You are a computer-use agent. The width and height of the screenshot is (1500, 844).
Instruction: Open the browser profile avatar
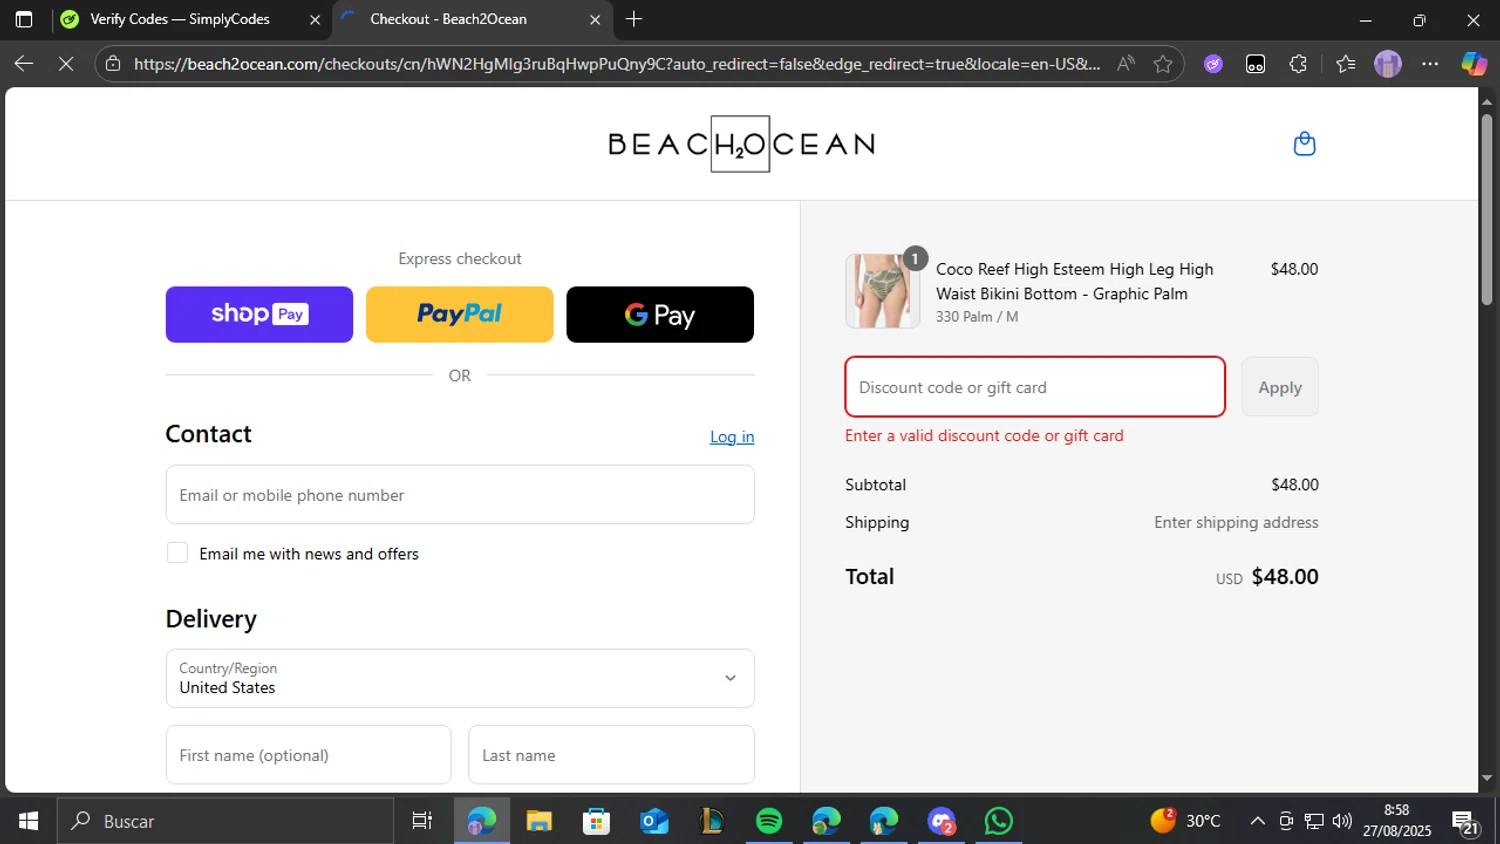click(1387, 64)
